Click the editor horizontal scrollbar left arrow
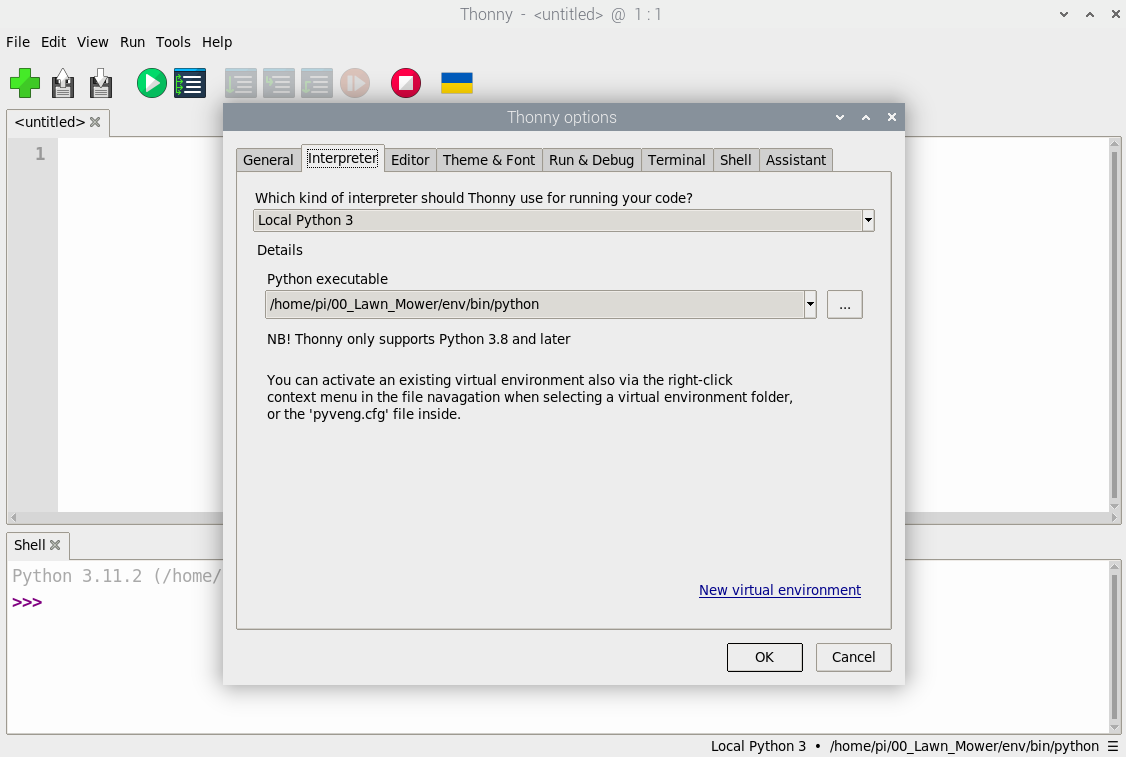 coord(13,518)
